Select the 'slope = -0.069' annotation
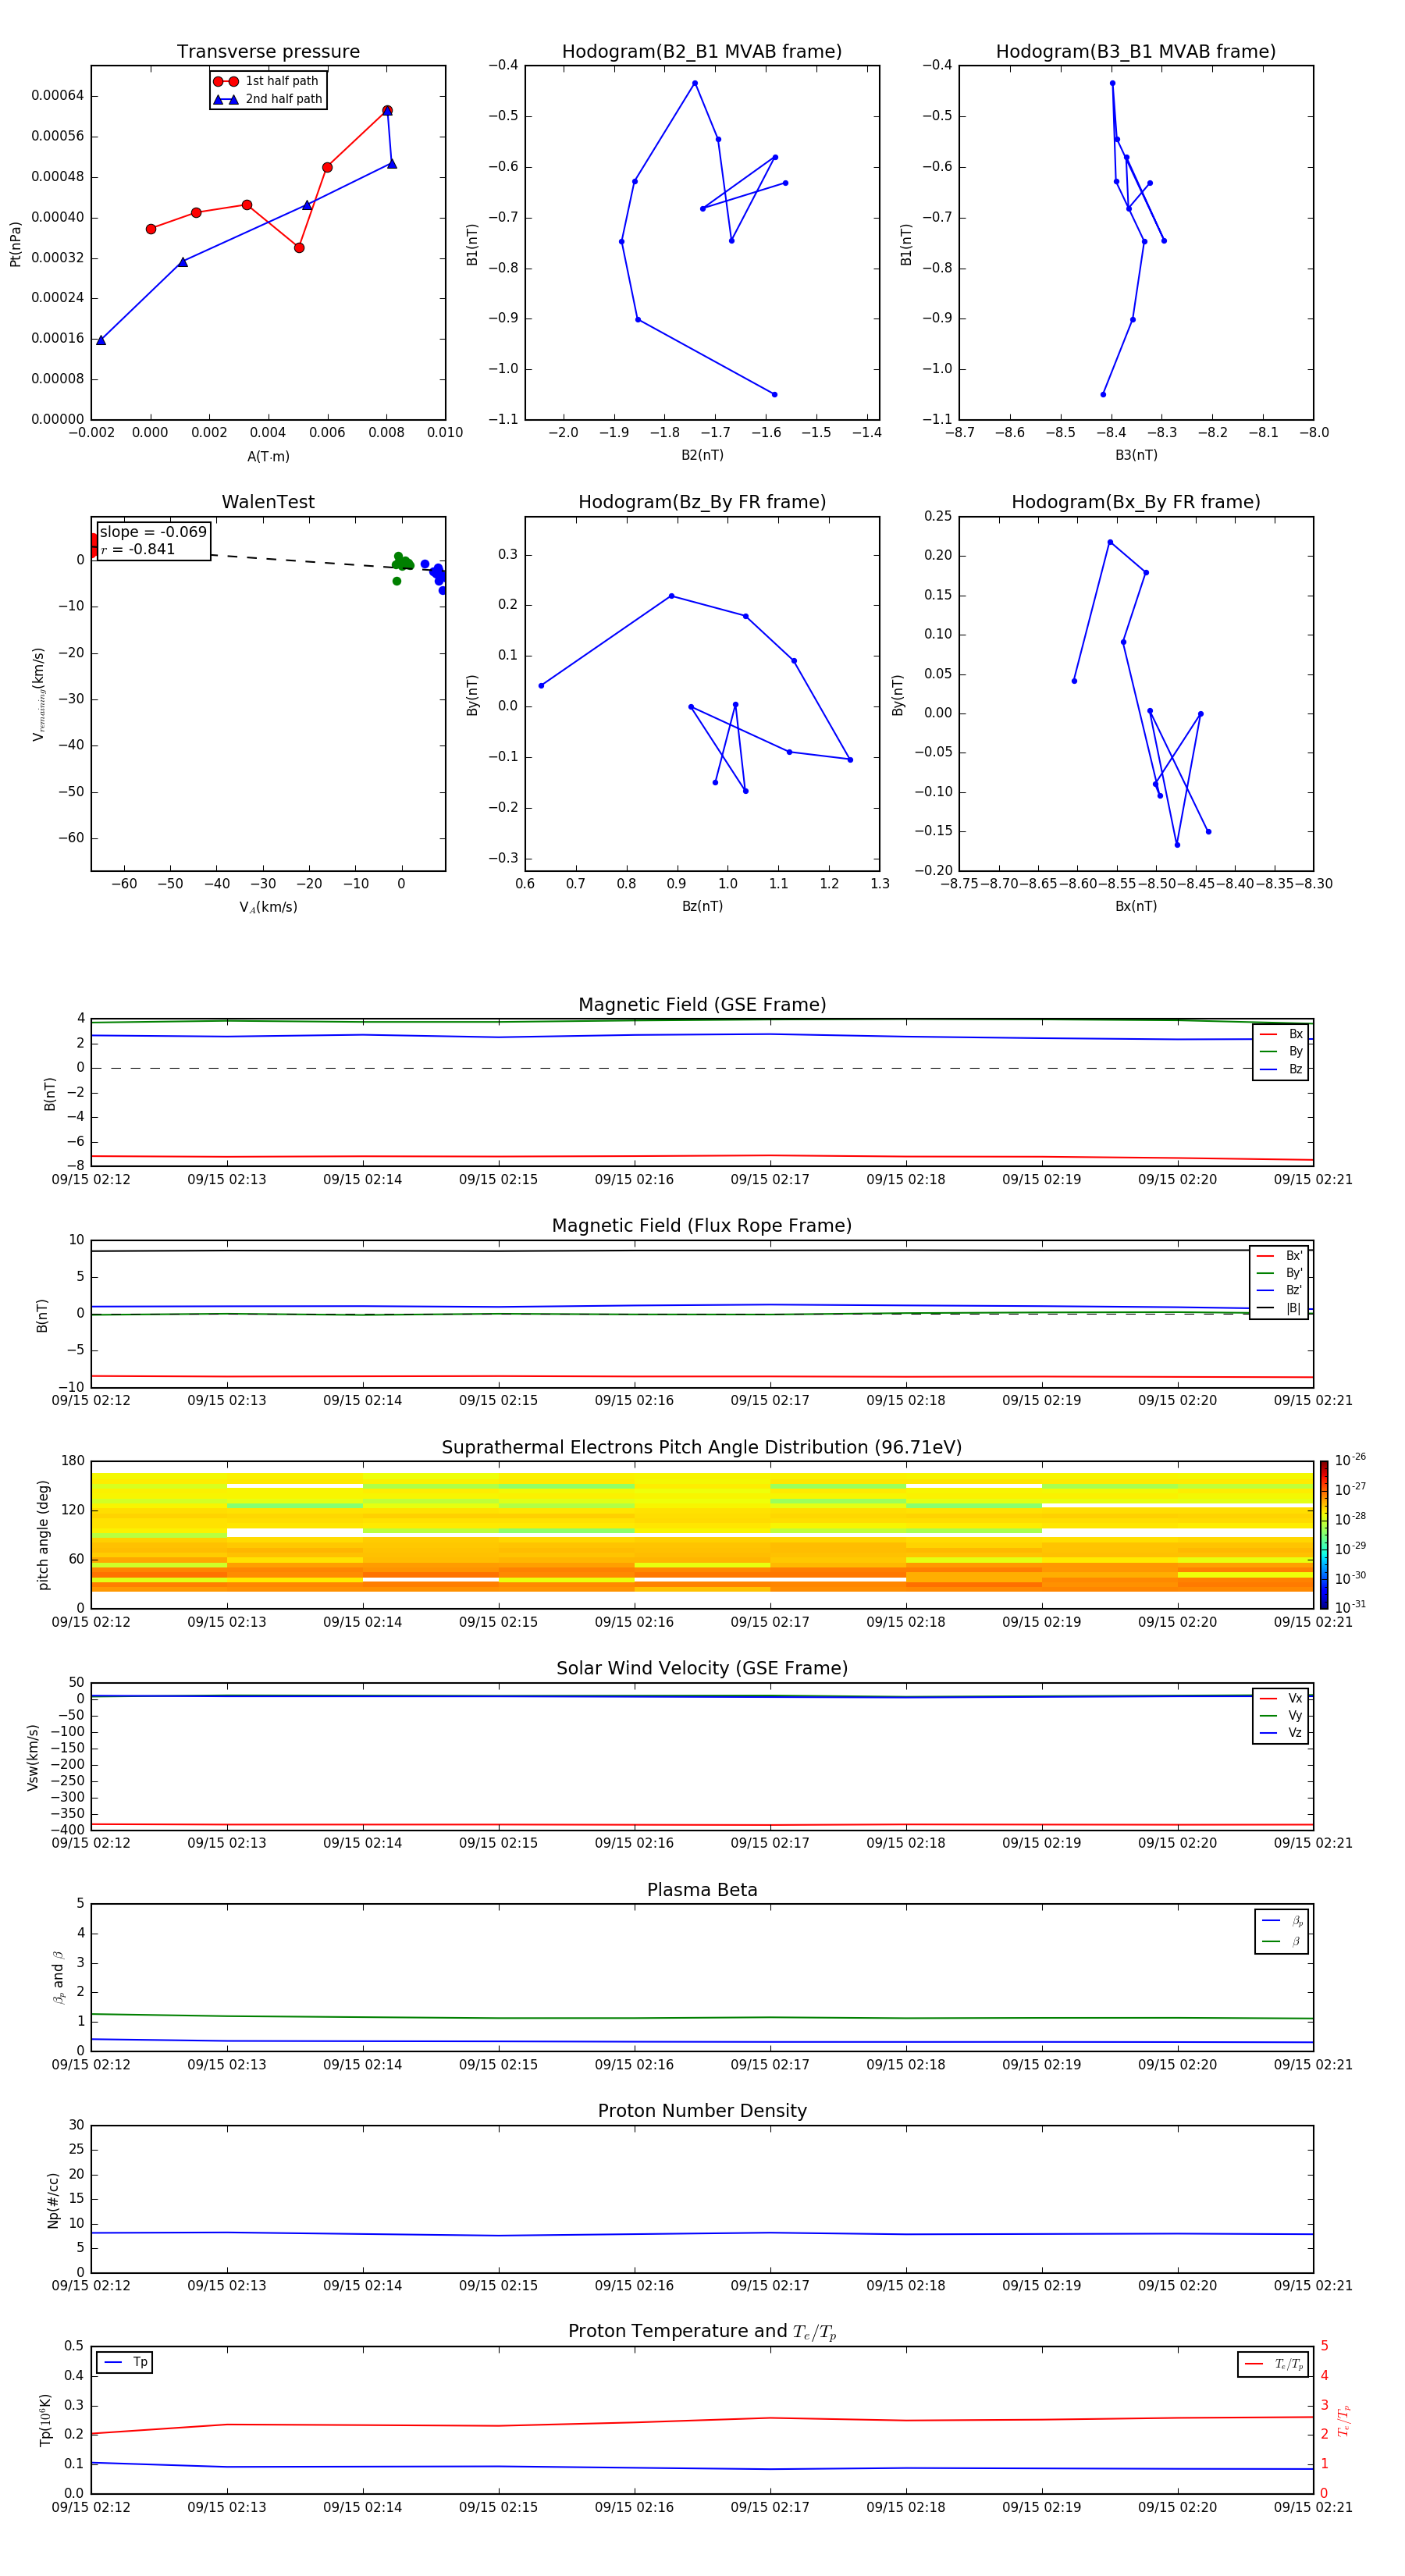Image resolution: width=1405 pixels, height=2576 pixels. coord(153,532)
